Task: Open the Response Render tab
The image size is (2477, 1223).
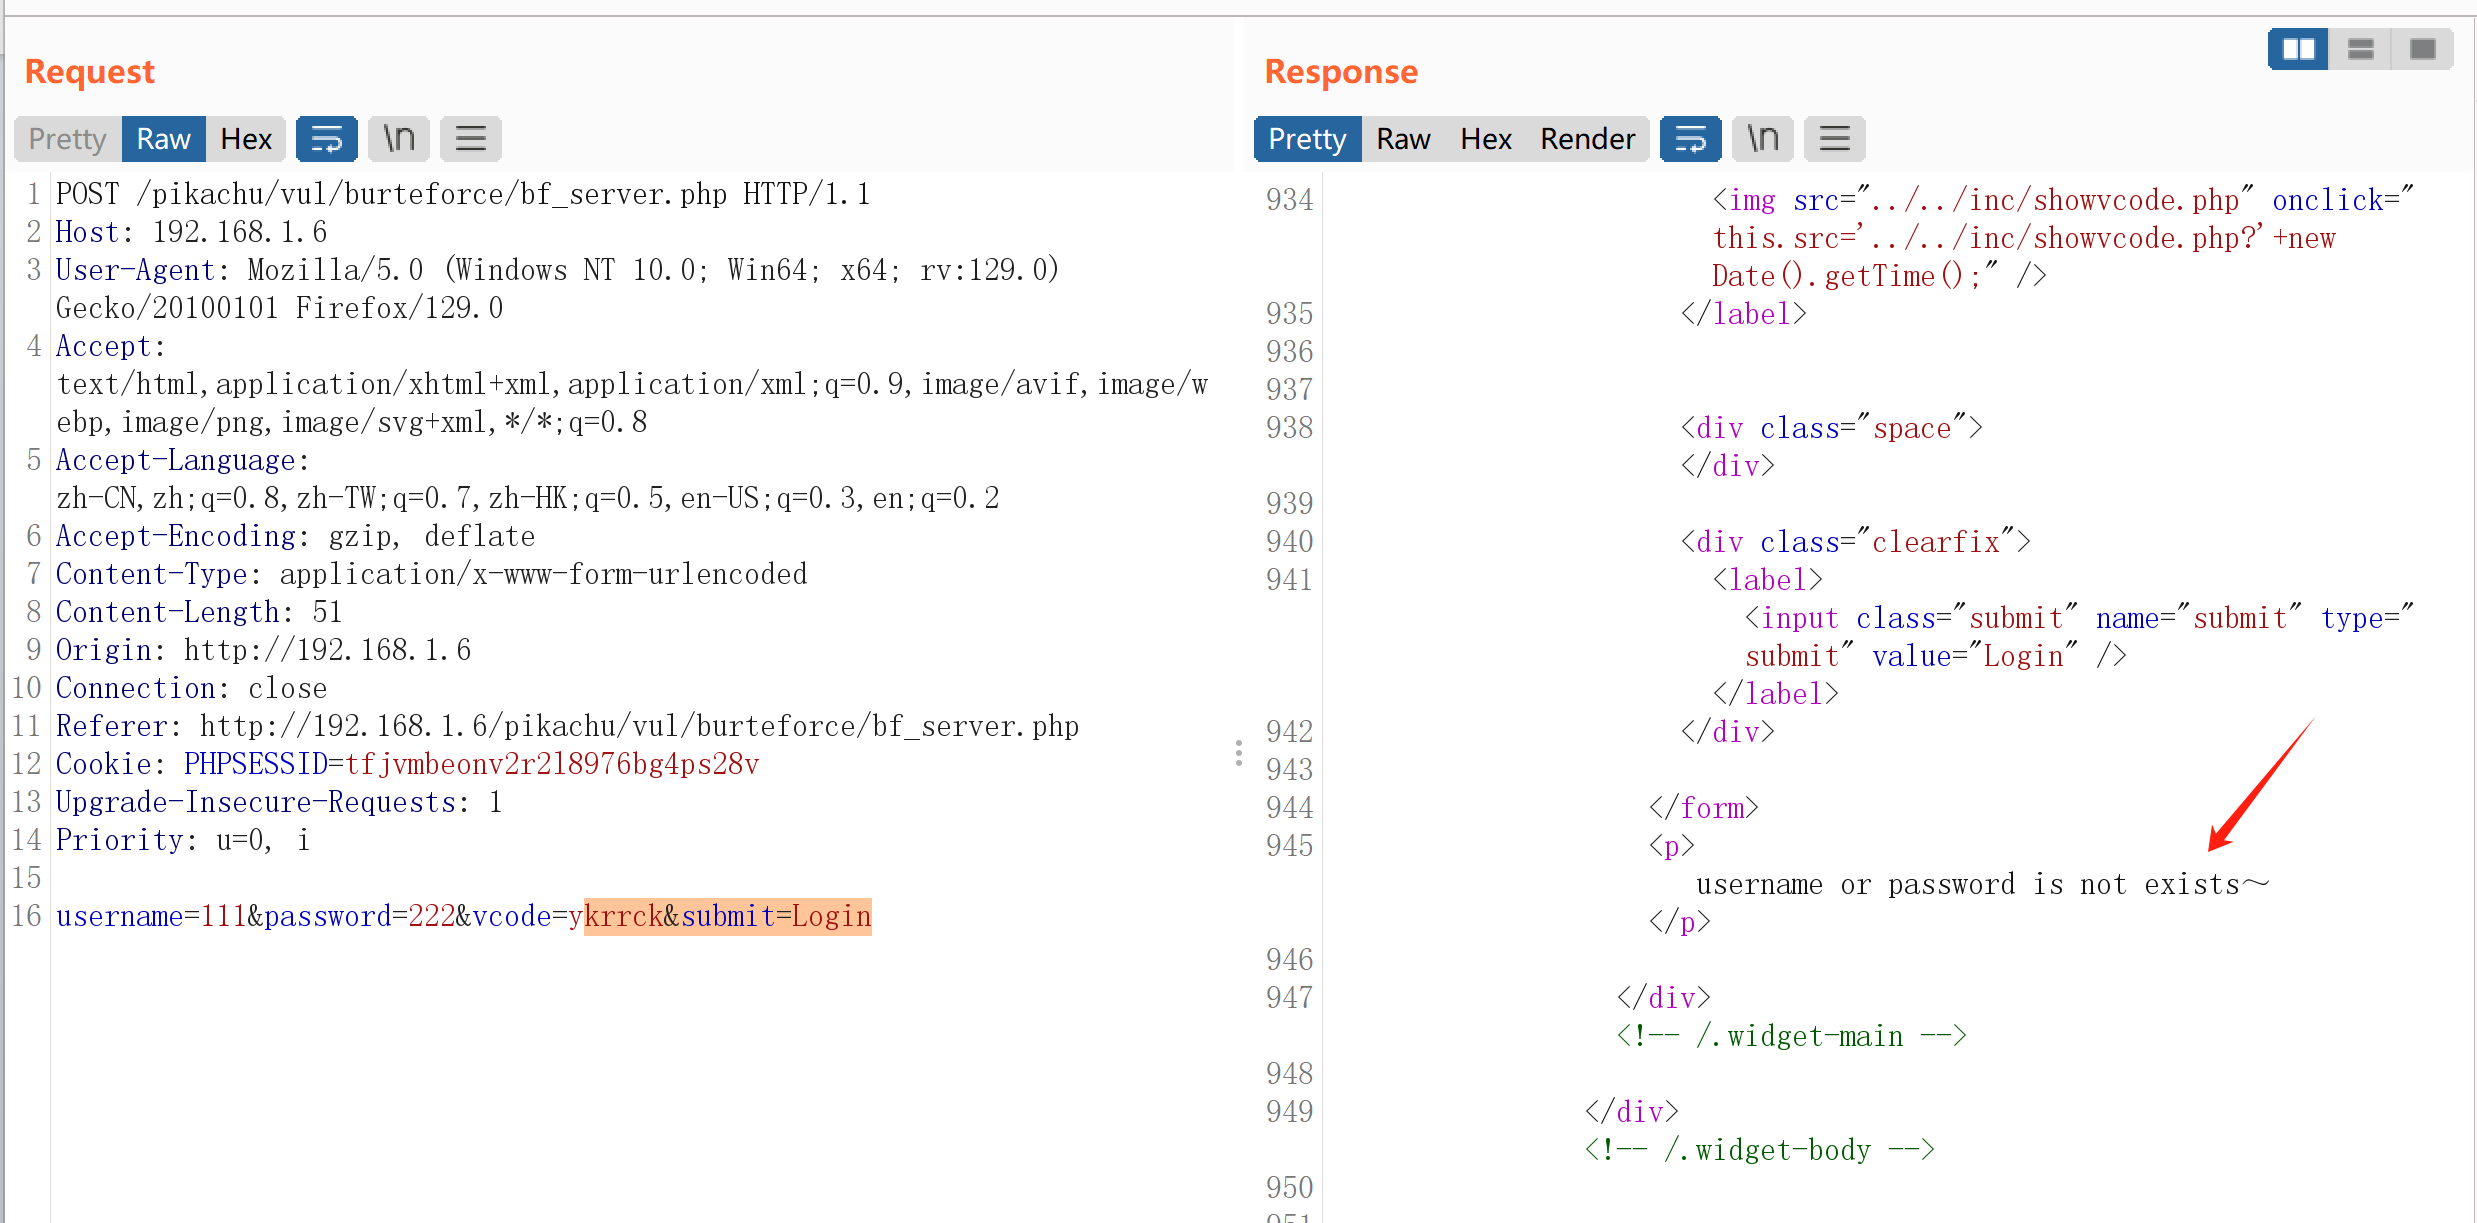Action: (1587, 139)
